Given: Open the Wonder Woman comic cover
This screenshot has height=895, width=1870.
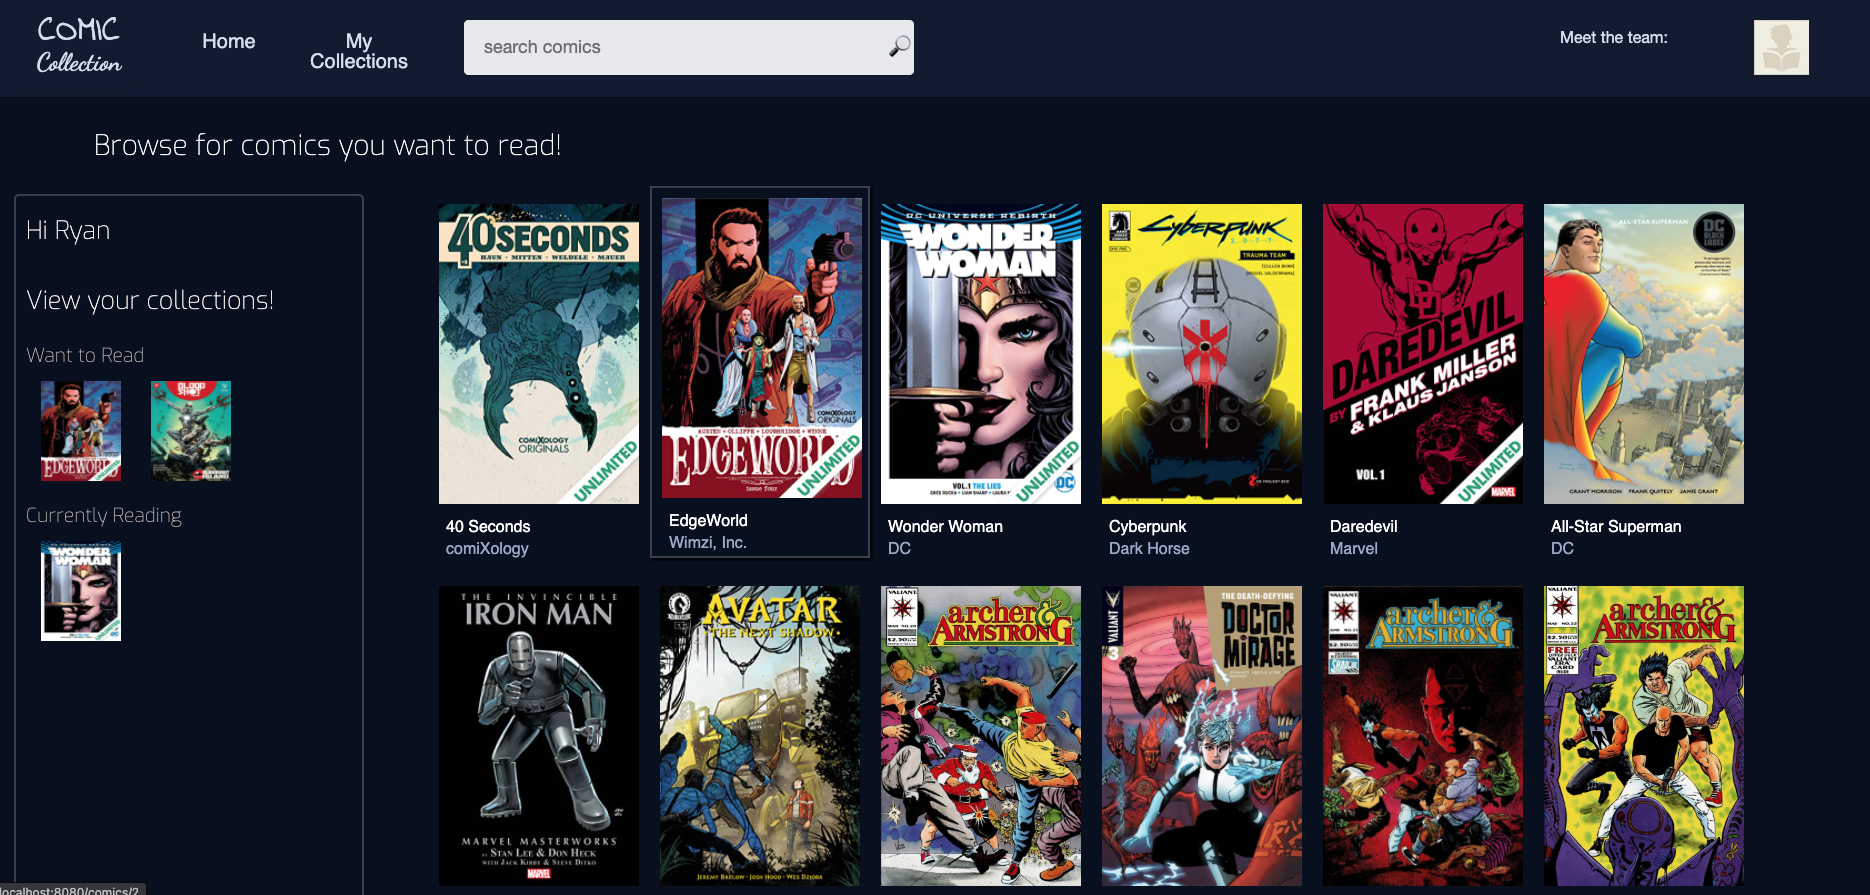Looking at the screenshot, I should [981, 354].
